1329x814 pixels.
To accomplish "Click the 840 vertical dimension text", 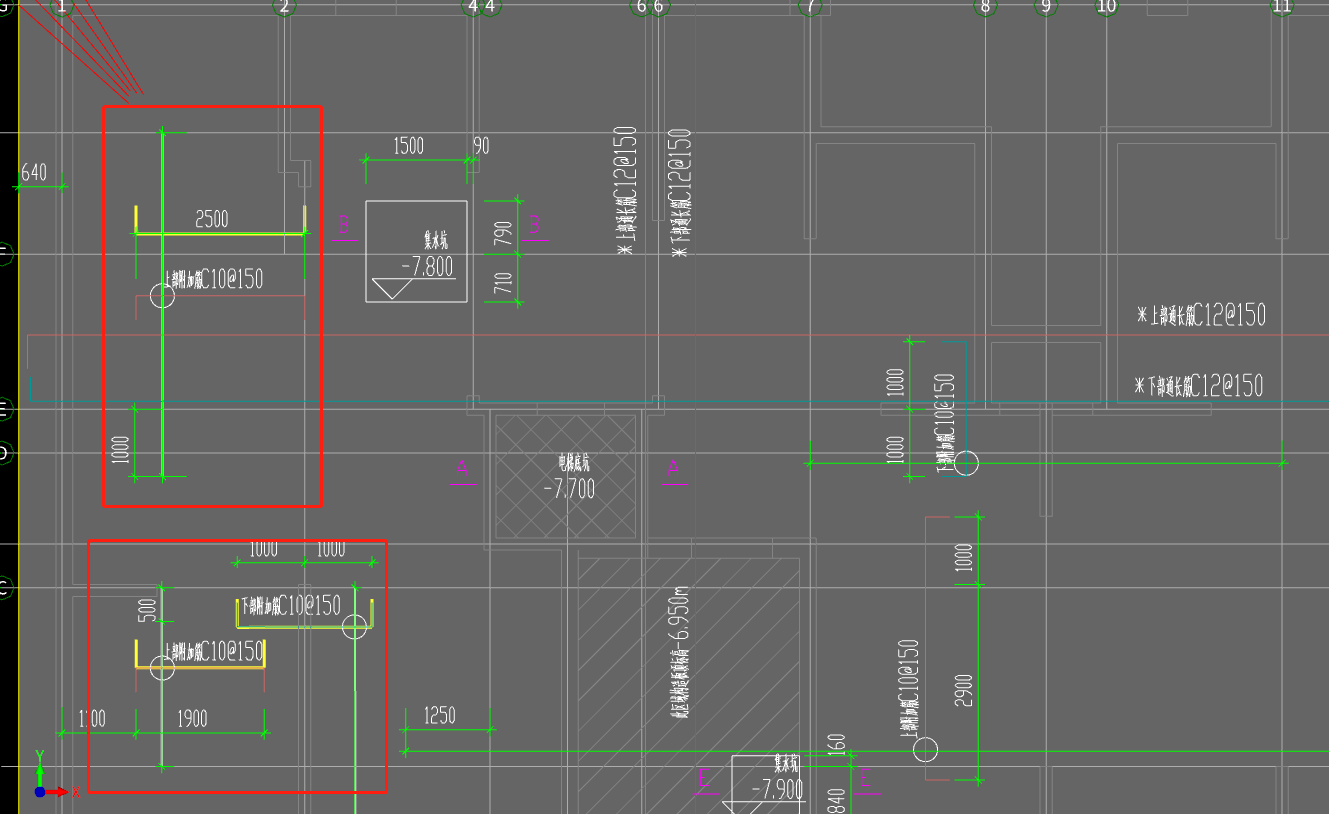I will coord(838,800).
